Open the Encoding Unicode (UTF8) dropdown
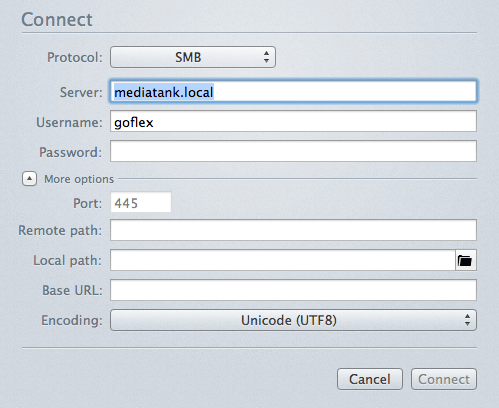 point(293,320)
